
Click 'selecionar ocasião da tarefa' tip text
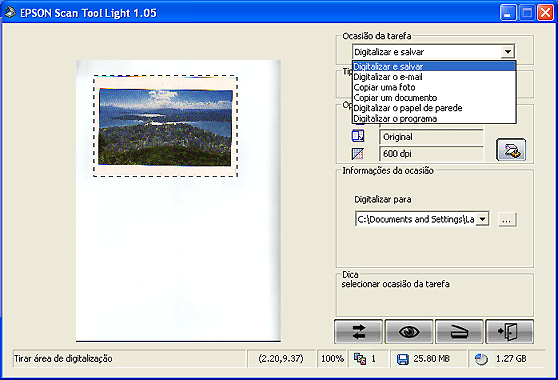click(395, 284)
